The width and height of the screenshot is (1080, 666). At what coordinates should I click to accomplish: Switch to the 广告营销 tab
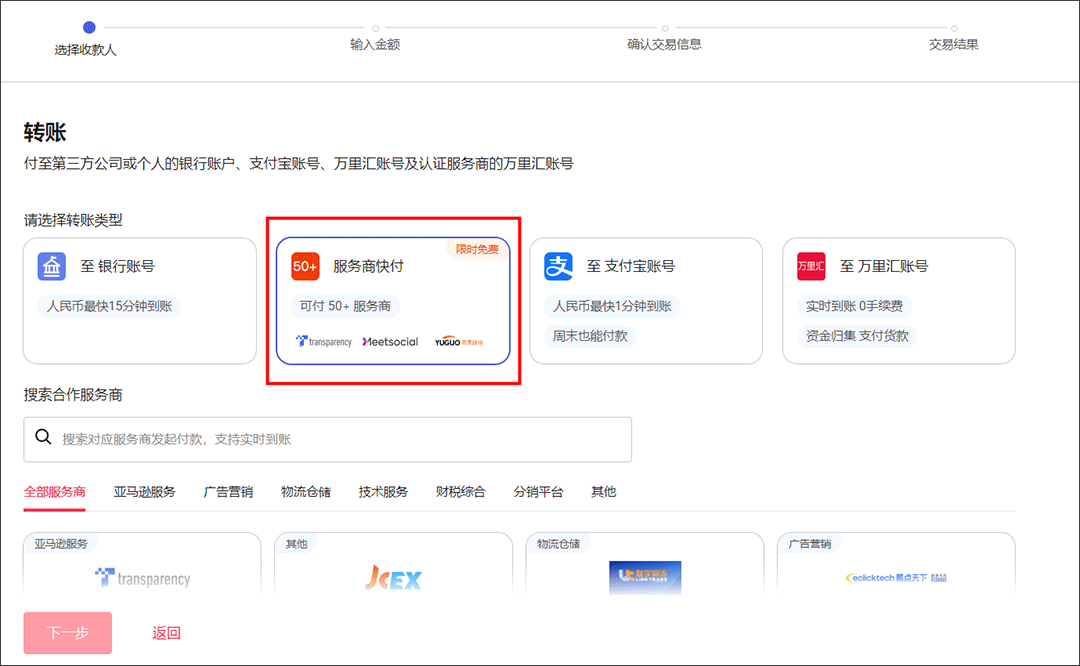(228, 492)
